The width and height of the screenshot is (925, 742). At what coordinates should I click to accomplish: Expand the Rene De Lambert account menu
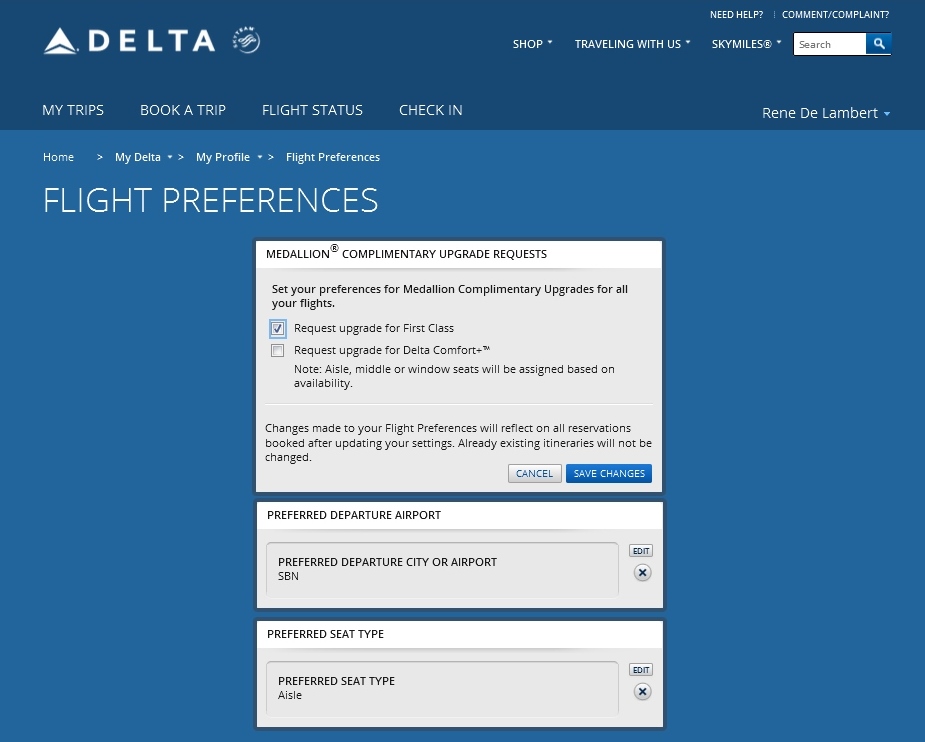[820, 113]
